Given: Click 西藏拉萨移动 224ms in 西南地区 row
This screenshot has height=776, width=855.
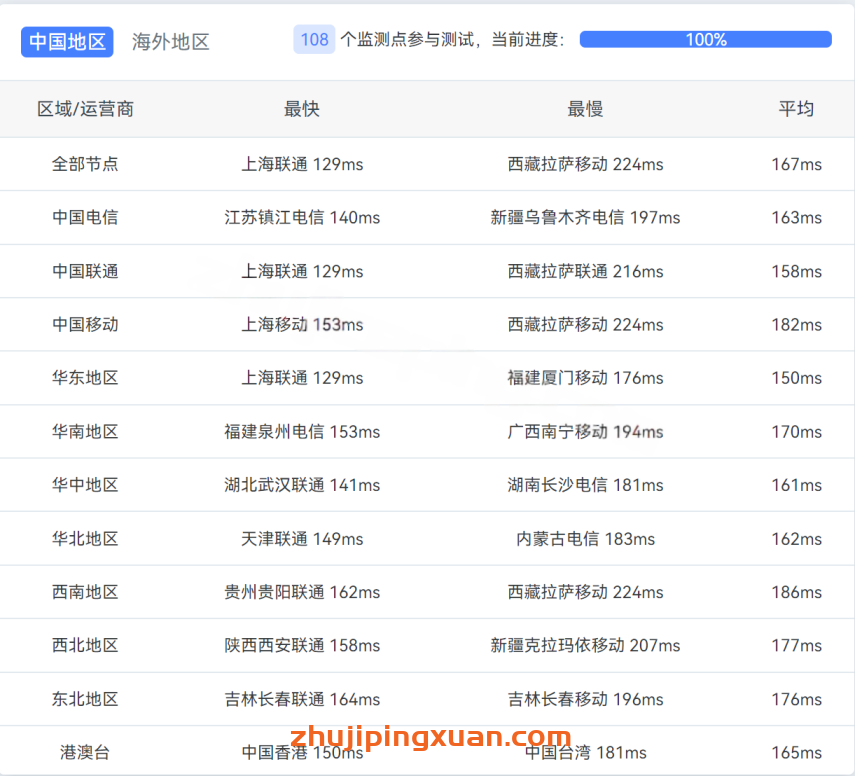Looking at the screenshot, I should tap(585, 592).
